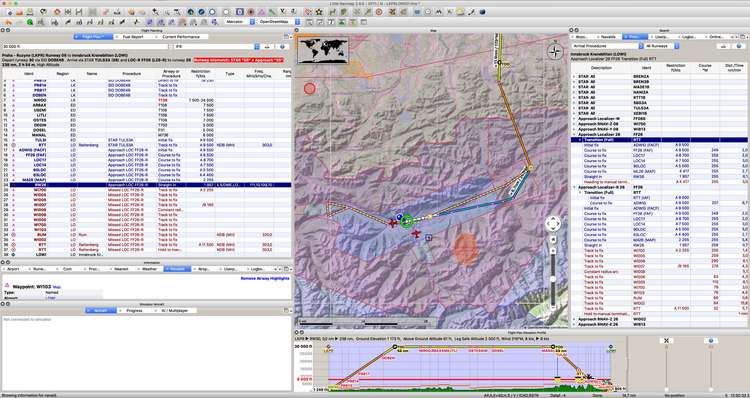Viewport: 750px width, 398px height.
Task: Select the highlighted Transition (Full) RTT row
Action: click(659, 140)
